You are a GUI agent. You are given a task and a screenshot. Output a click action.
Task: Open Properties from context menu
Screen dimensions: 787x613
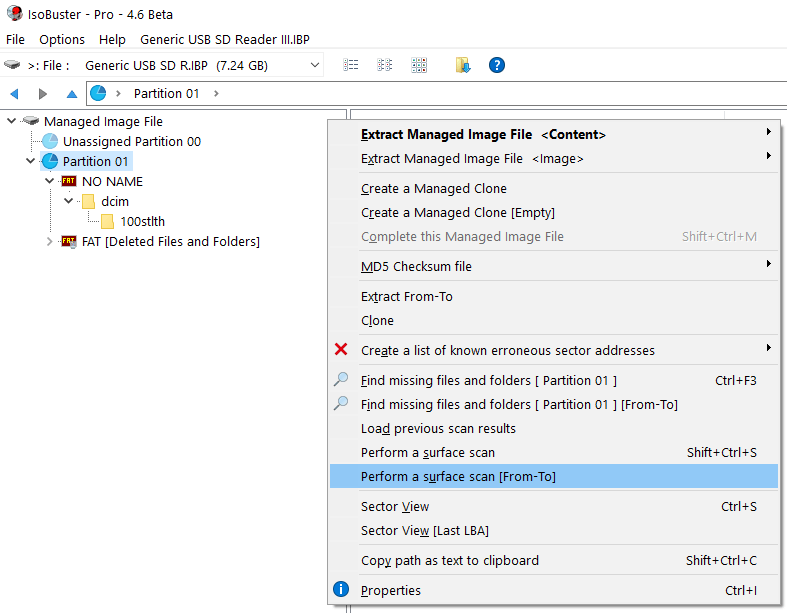[x=554, y=590]
